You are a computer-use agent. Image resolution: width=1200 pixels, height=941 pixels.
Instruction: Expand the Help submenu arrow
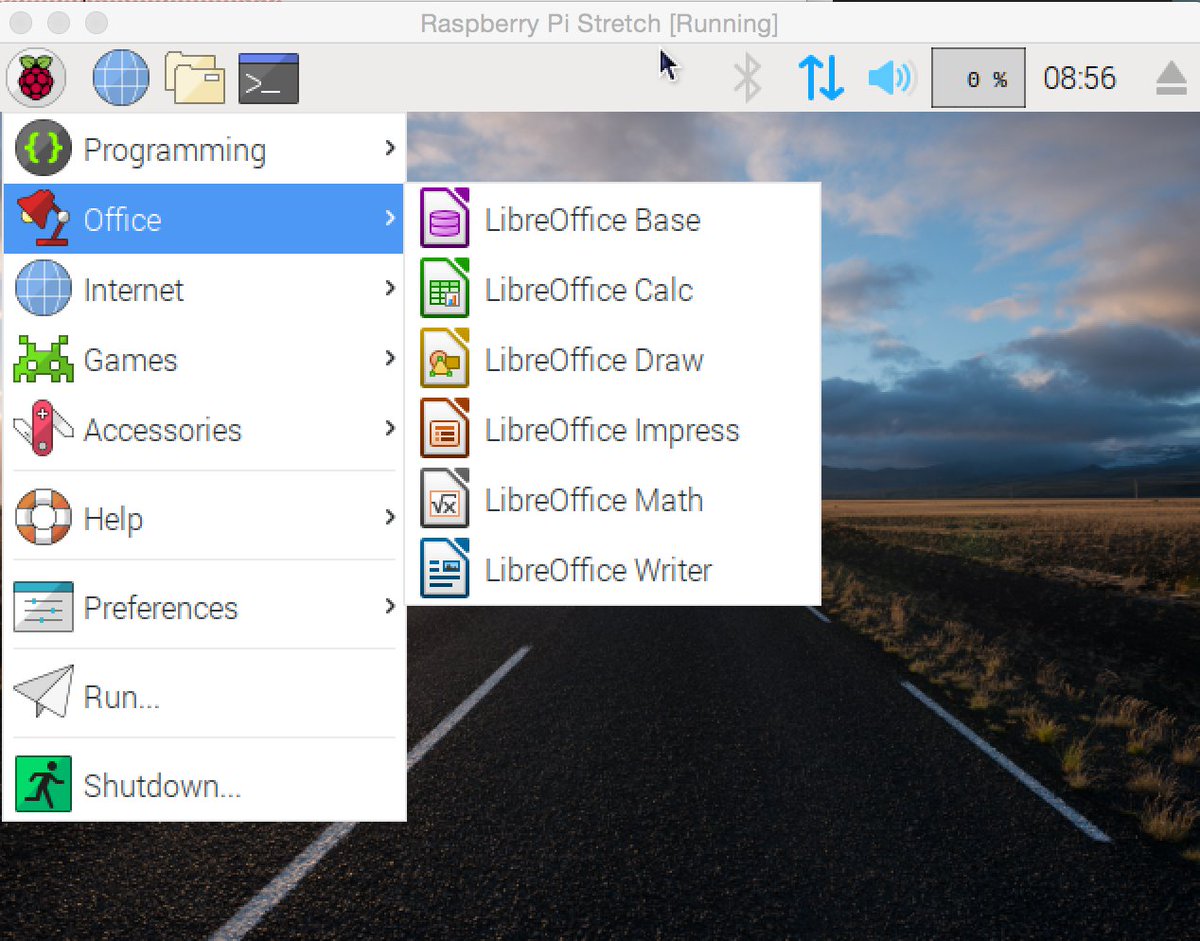point(390,517)
